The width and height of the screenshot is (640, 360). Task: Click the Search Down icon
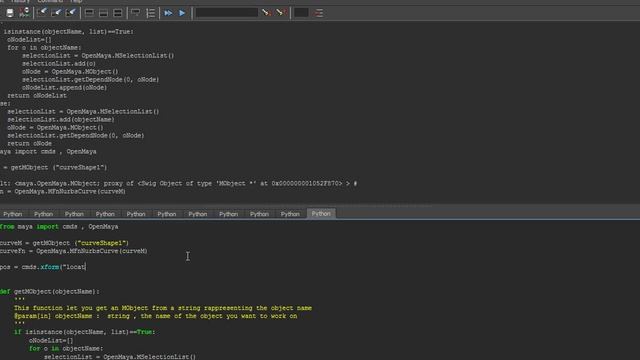[266, 13]
